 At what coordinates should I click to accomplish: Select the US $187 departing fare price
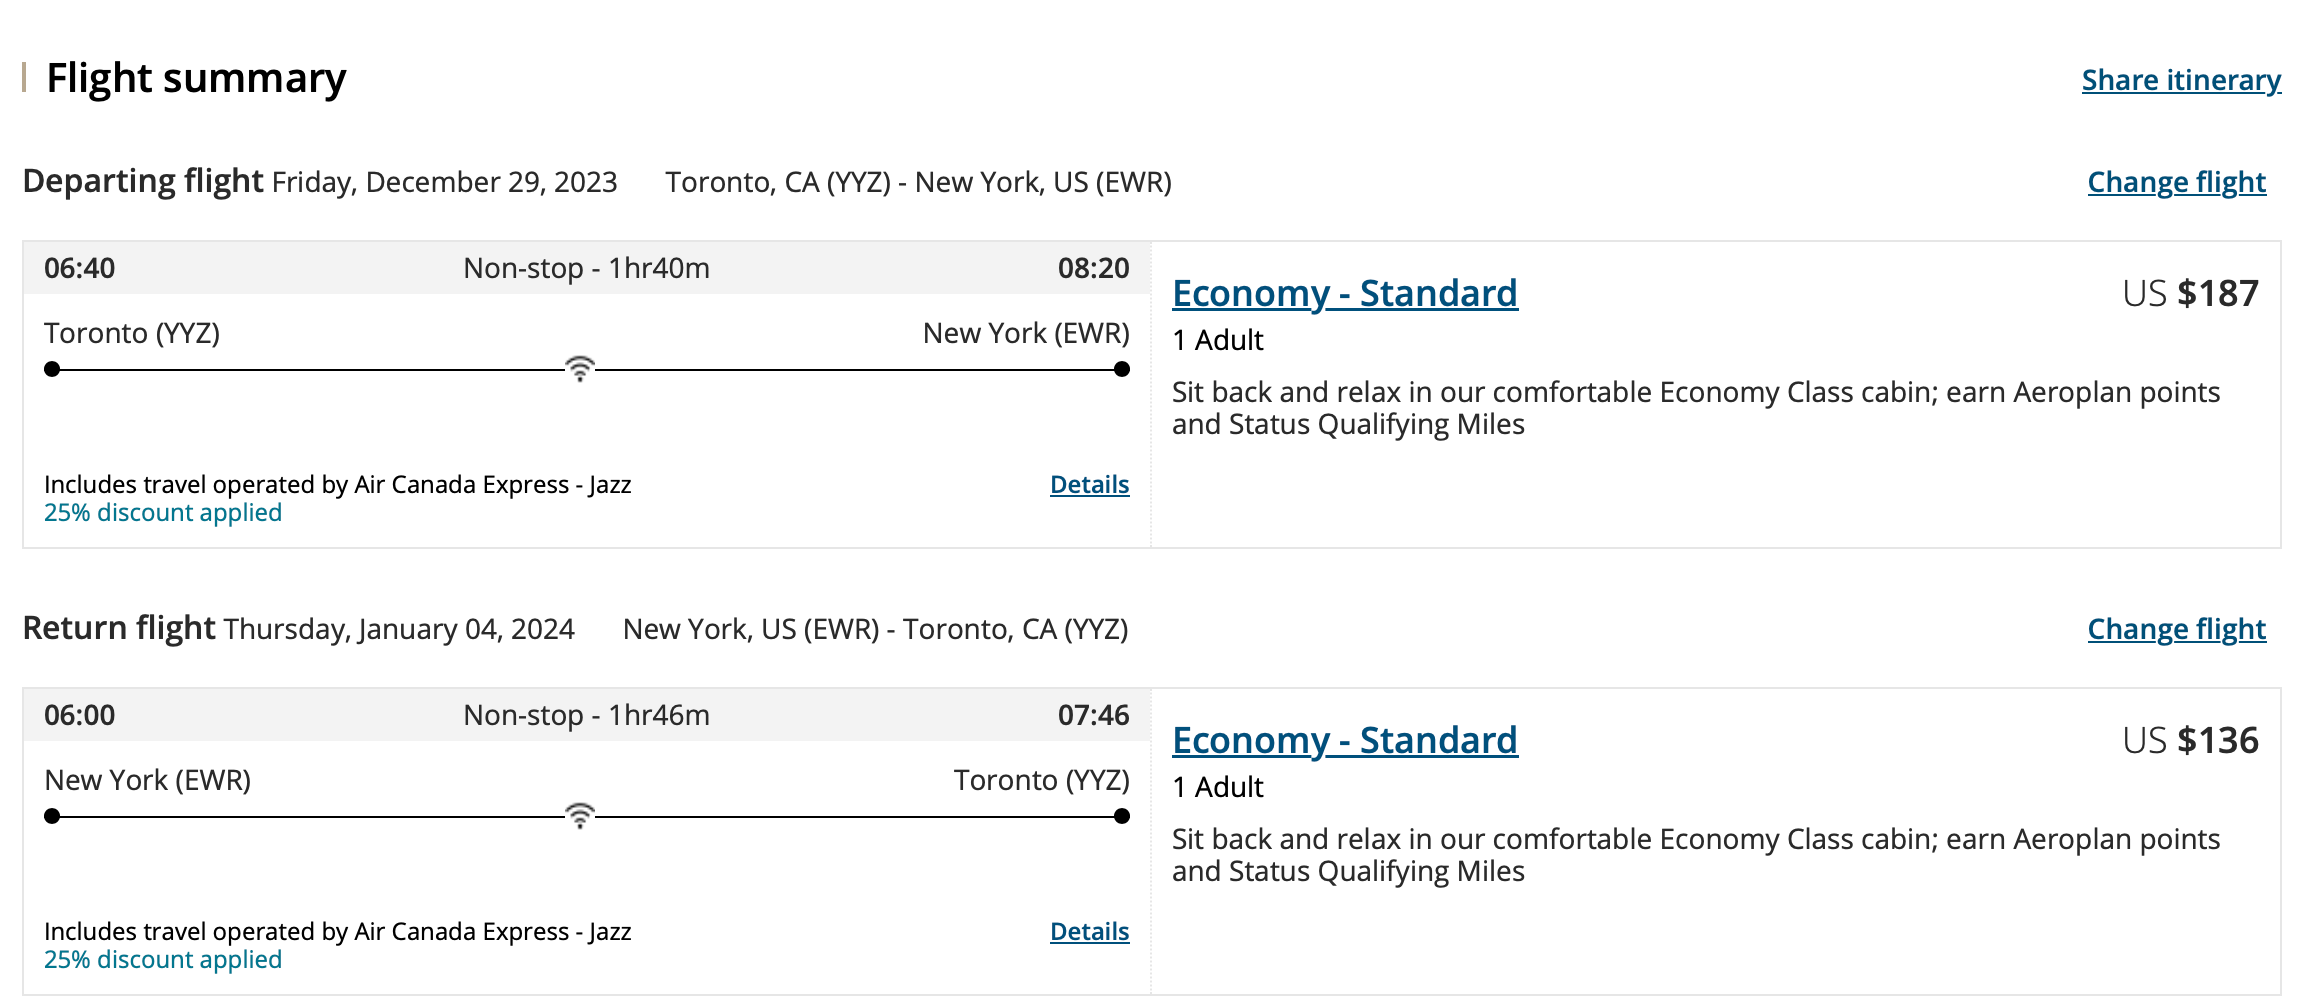[x=2190, y=293]
